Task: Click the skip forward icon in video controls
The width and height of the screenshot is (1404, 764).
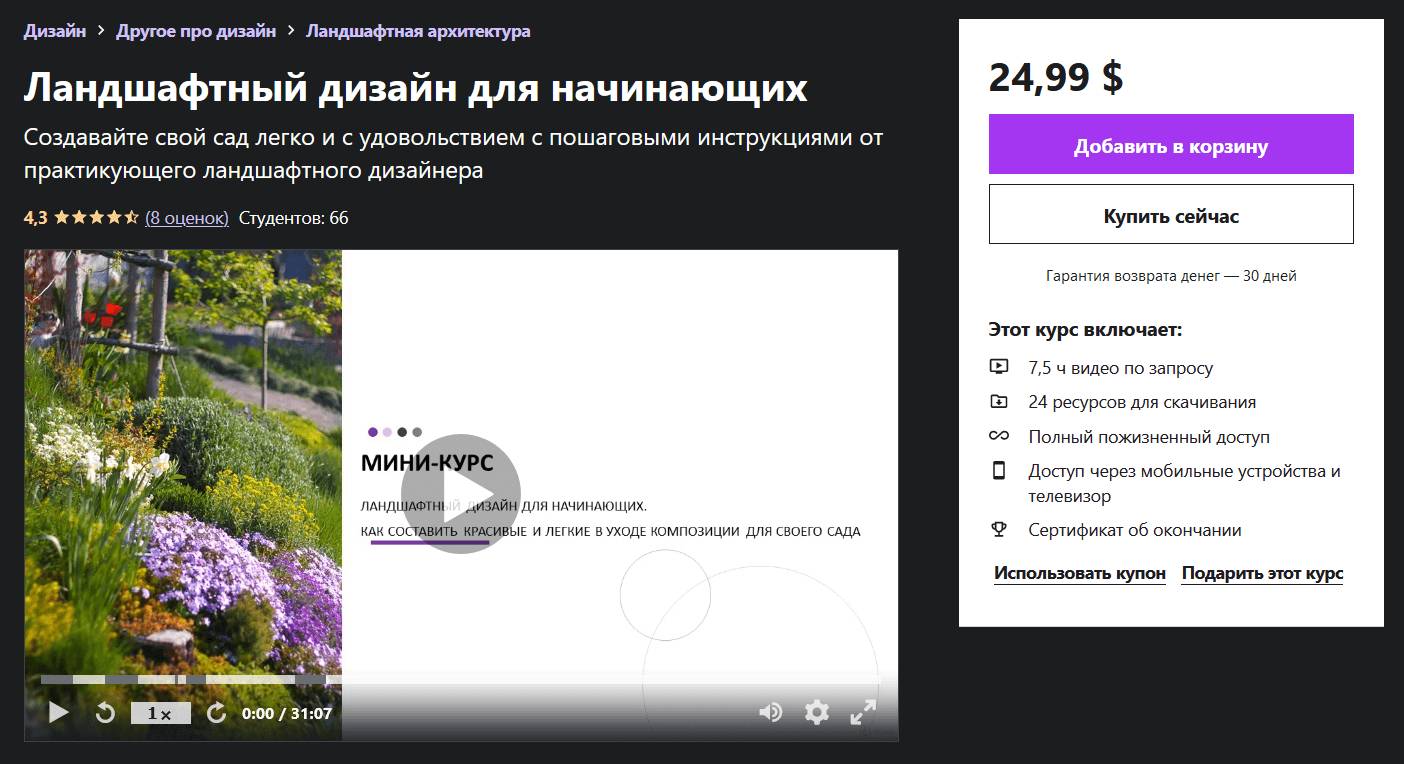Action: (x=216, y=713)
